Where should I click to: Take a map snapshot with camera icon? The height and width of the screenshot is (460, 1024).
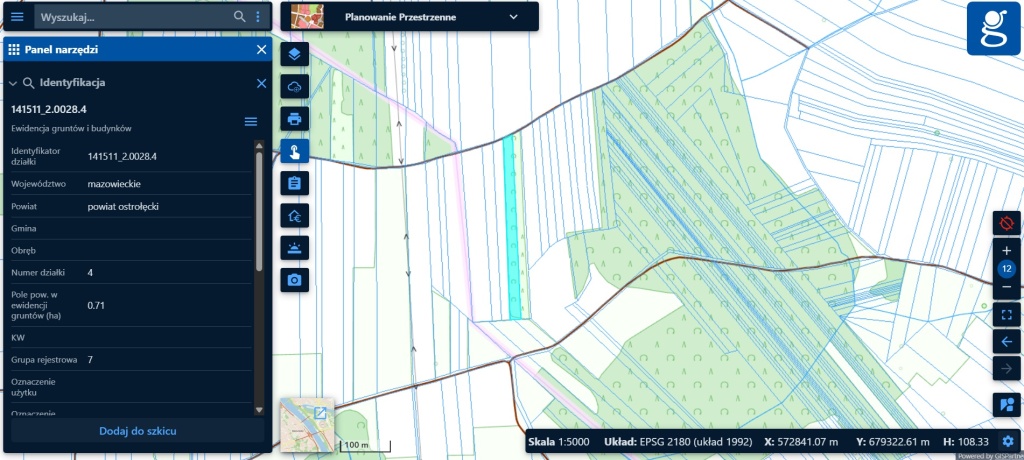pyautogui.click(x=295, y=280)
